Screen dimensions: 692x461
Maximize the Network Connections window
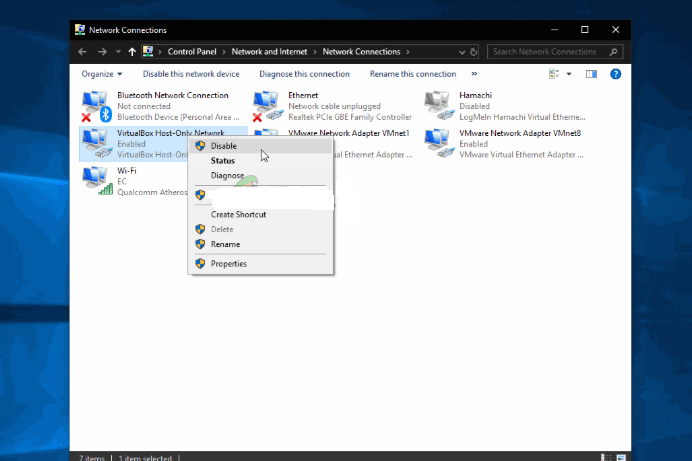coord(584,30)
